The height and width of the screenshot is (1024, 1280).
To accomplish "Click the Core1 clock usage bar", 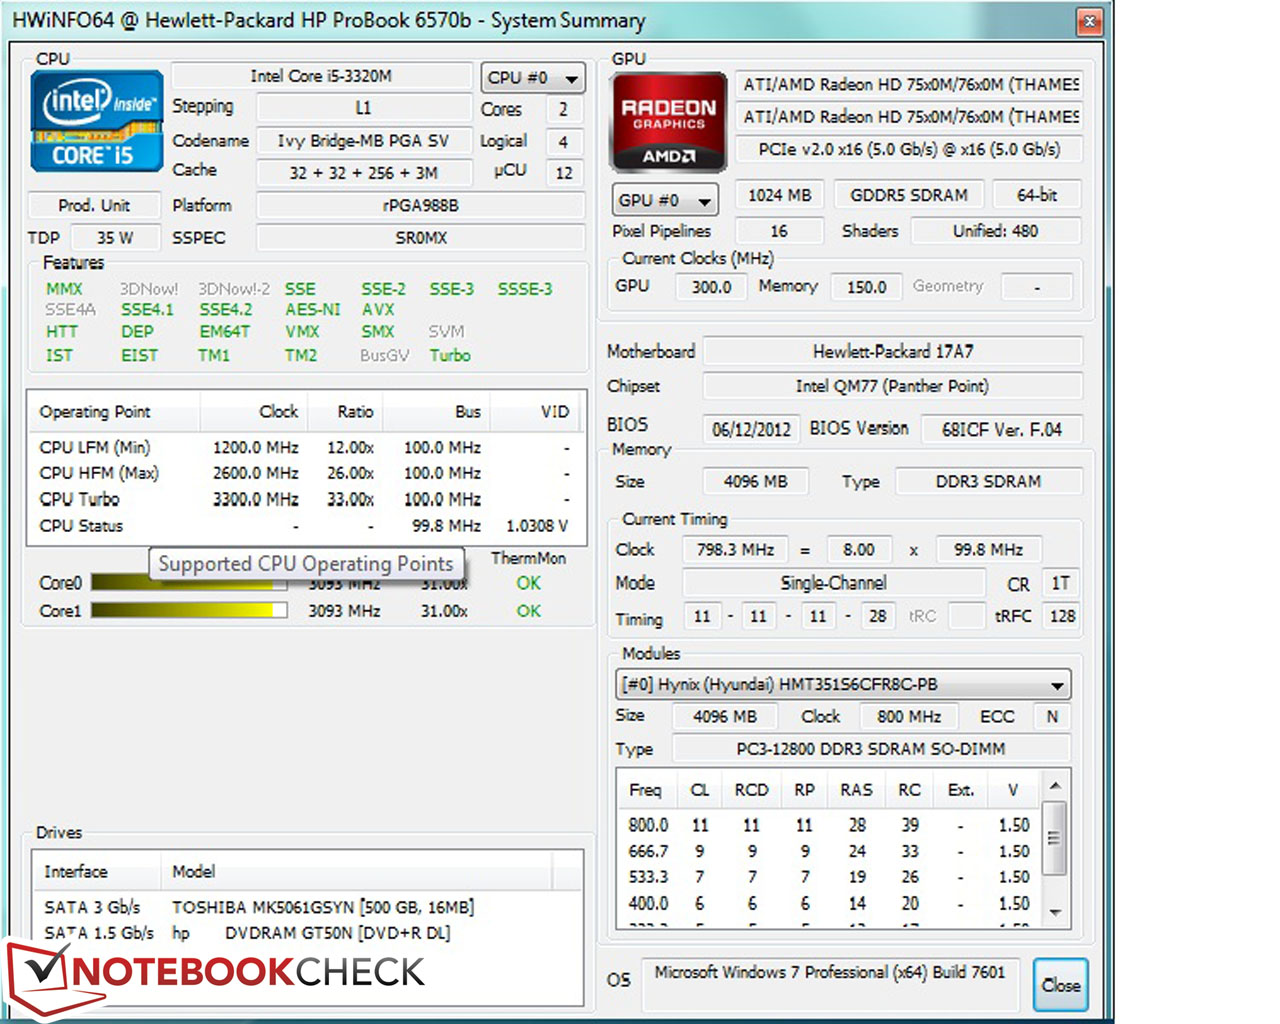I will [189, 610].
